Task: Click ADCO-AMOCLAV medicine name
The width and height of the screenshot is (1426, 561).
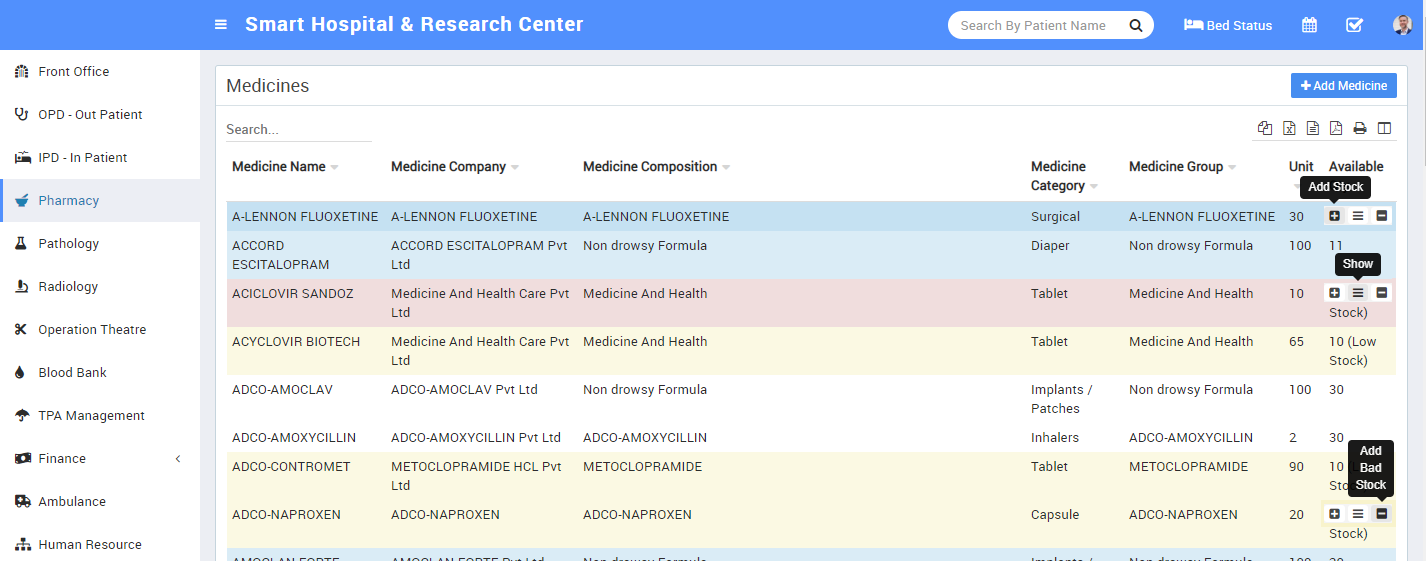Action: (x=282, y=390)
